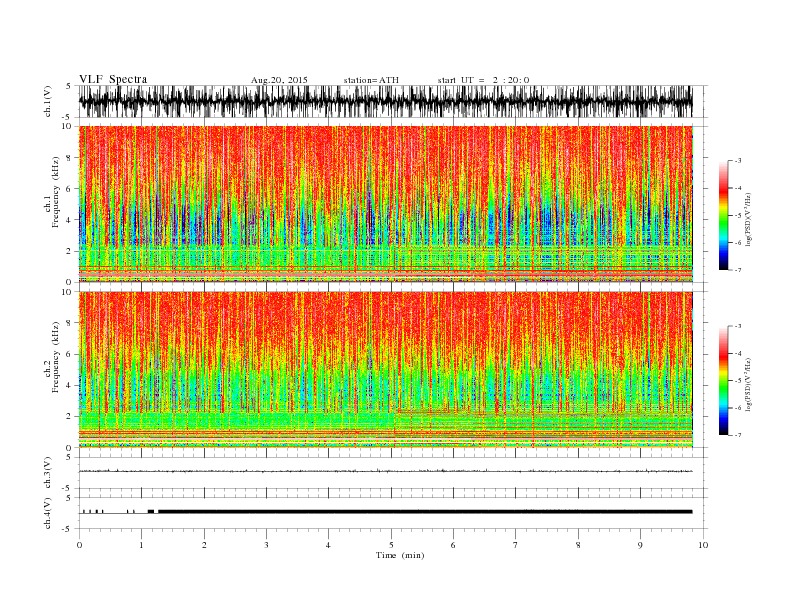This screenshot has width=792, height=612.
Task: Click the ch.3 flat voltage trace
Action: pyautogui.click(x=385, y=471)
